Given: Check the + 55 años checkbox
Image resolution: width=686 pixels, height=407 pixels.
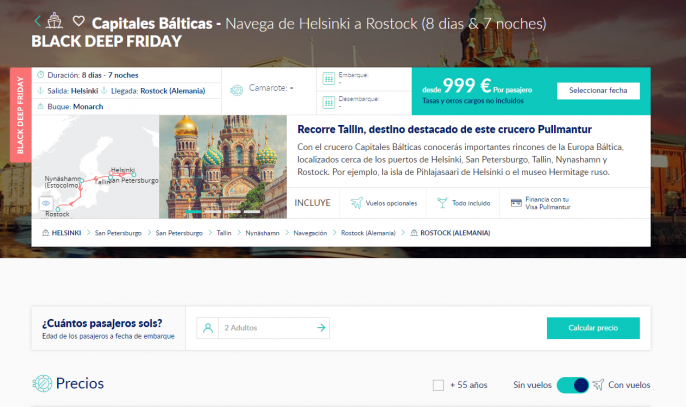Looking at the screenshot, I should tap(438, 385).
